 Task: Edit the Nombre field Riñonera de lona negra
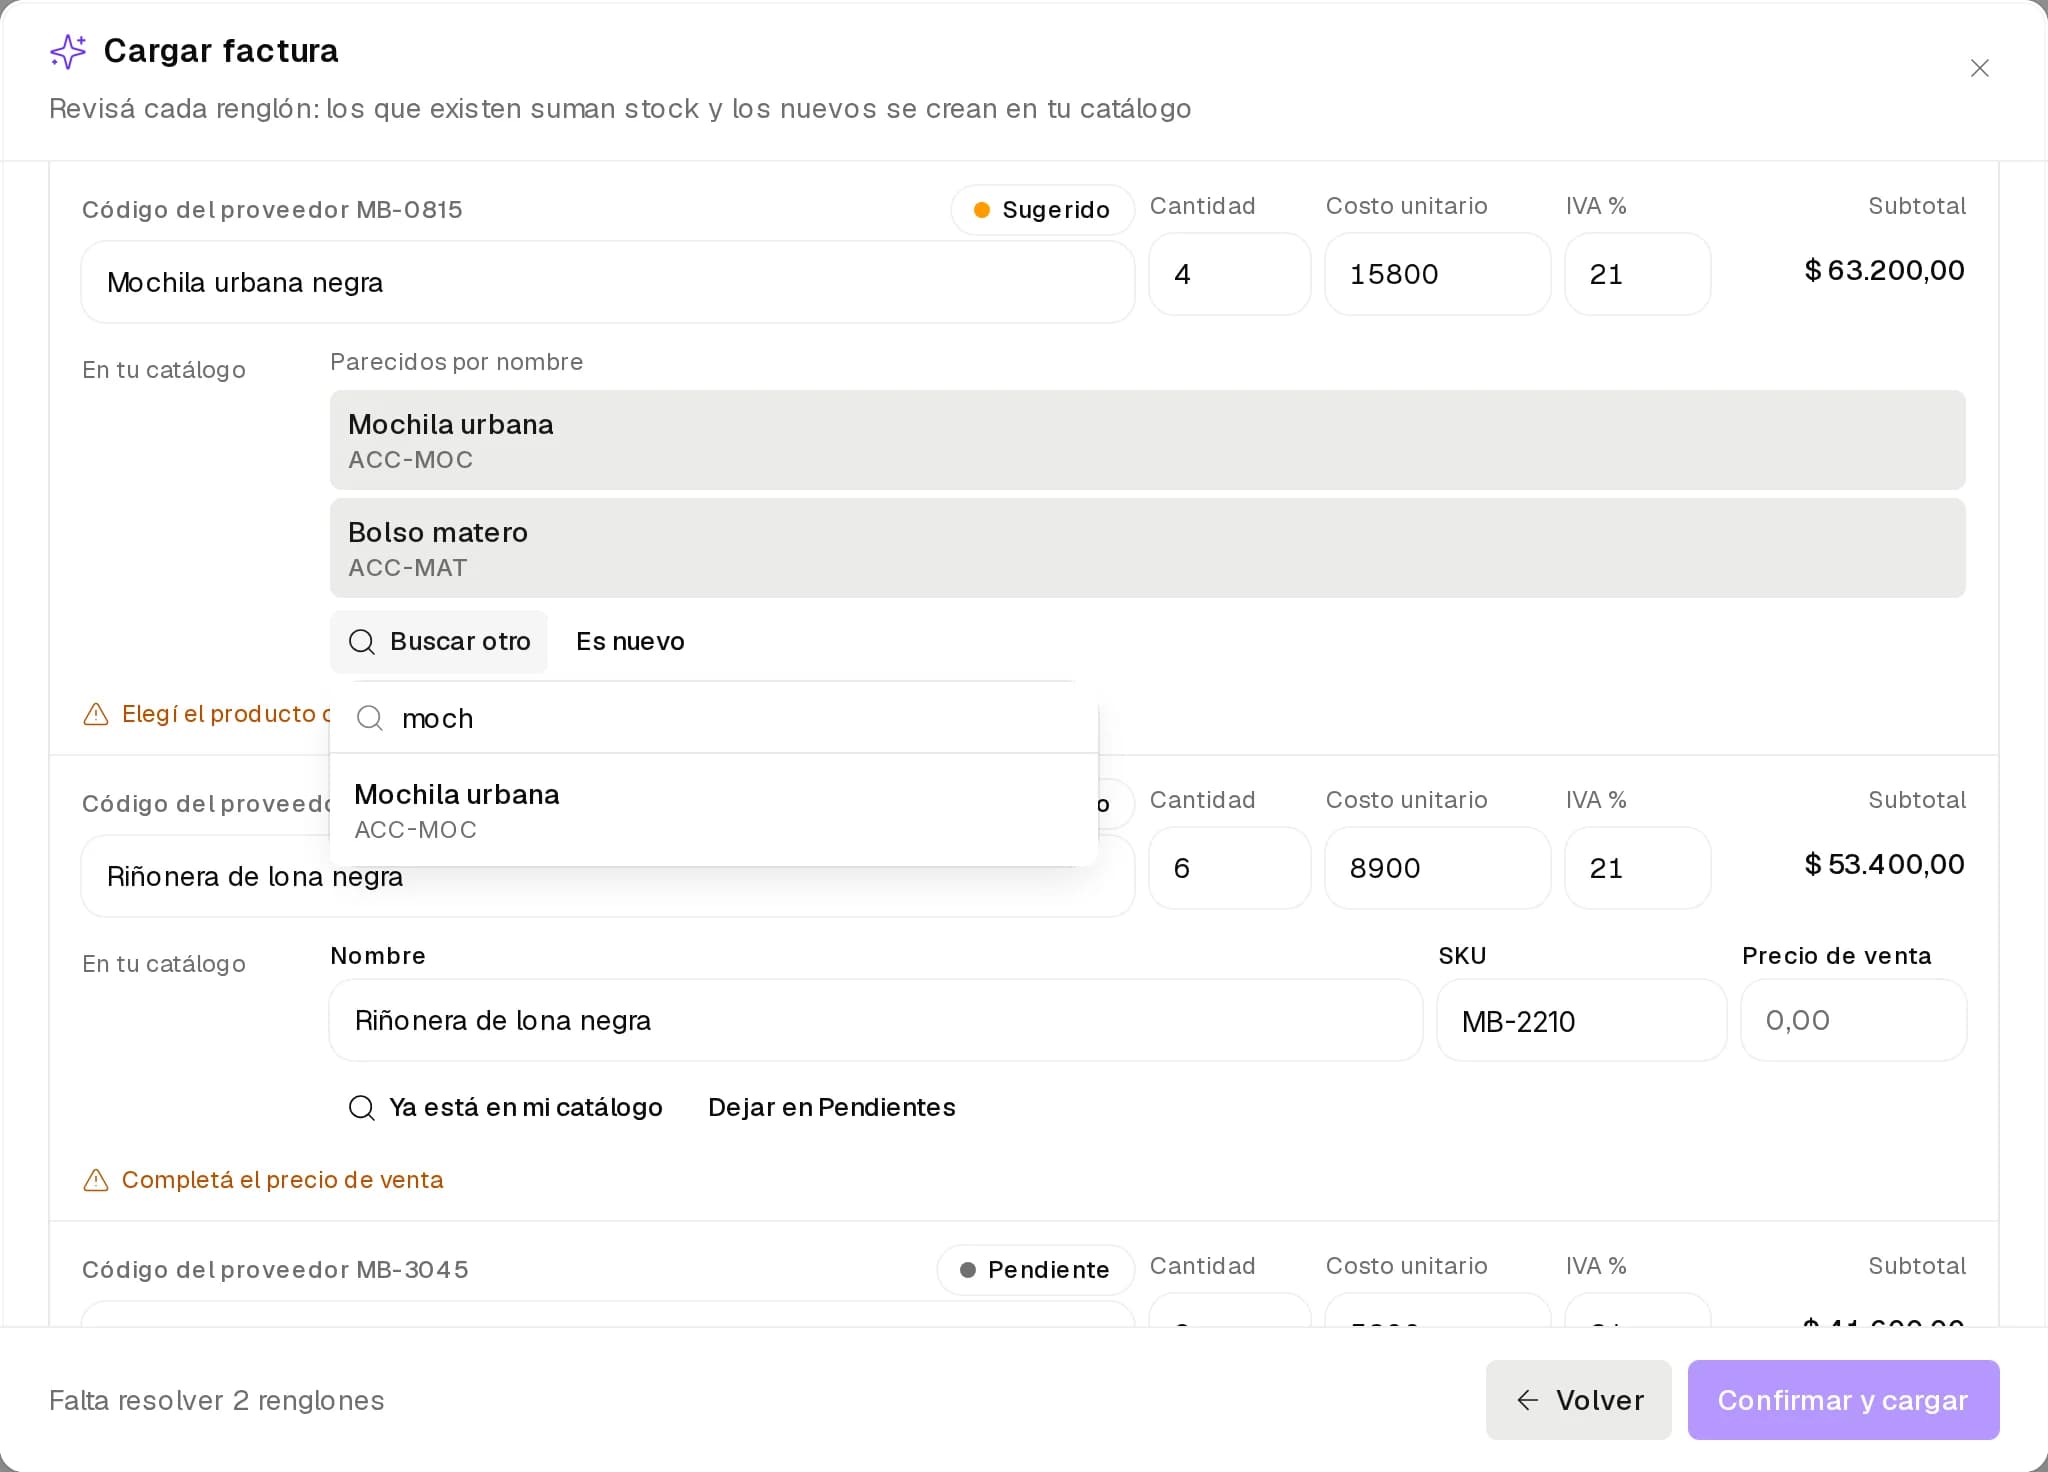pos(875,1020)
